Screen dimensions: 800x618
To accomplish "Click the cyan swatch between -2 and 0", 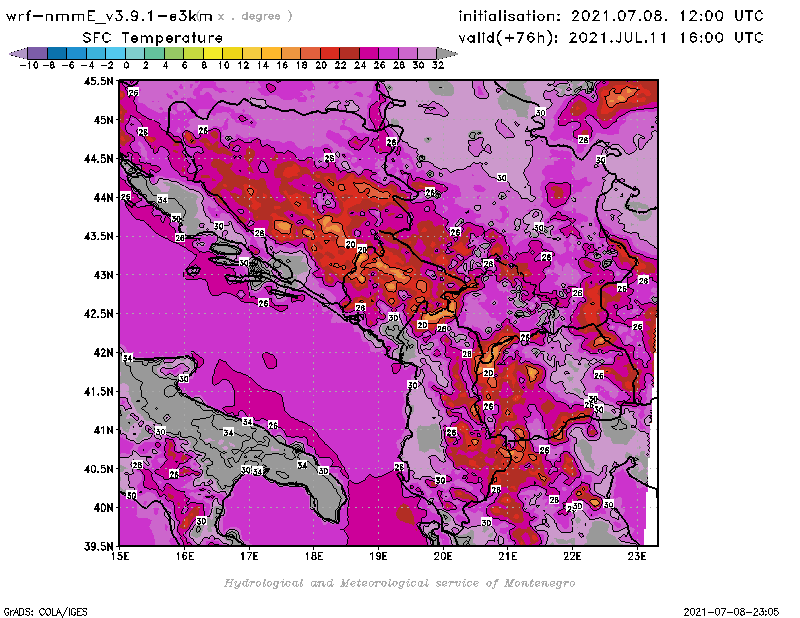I will 115,53.
